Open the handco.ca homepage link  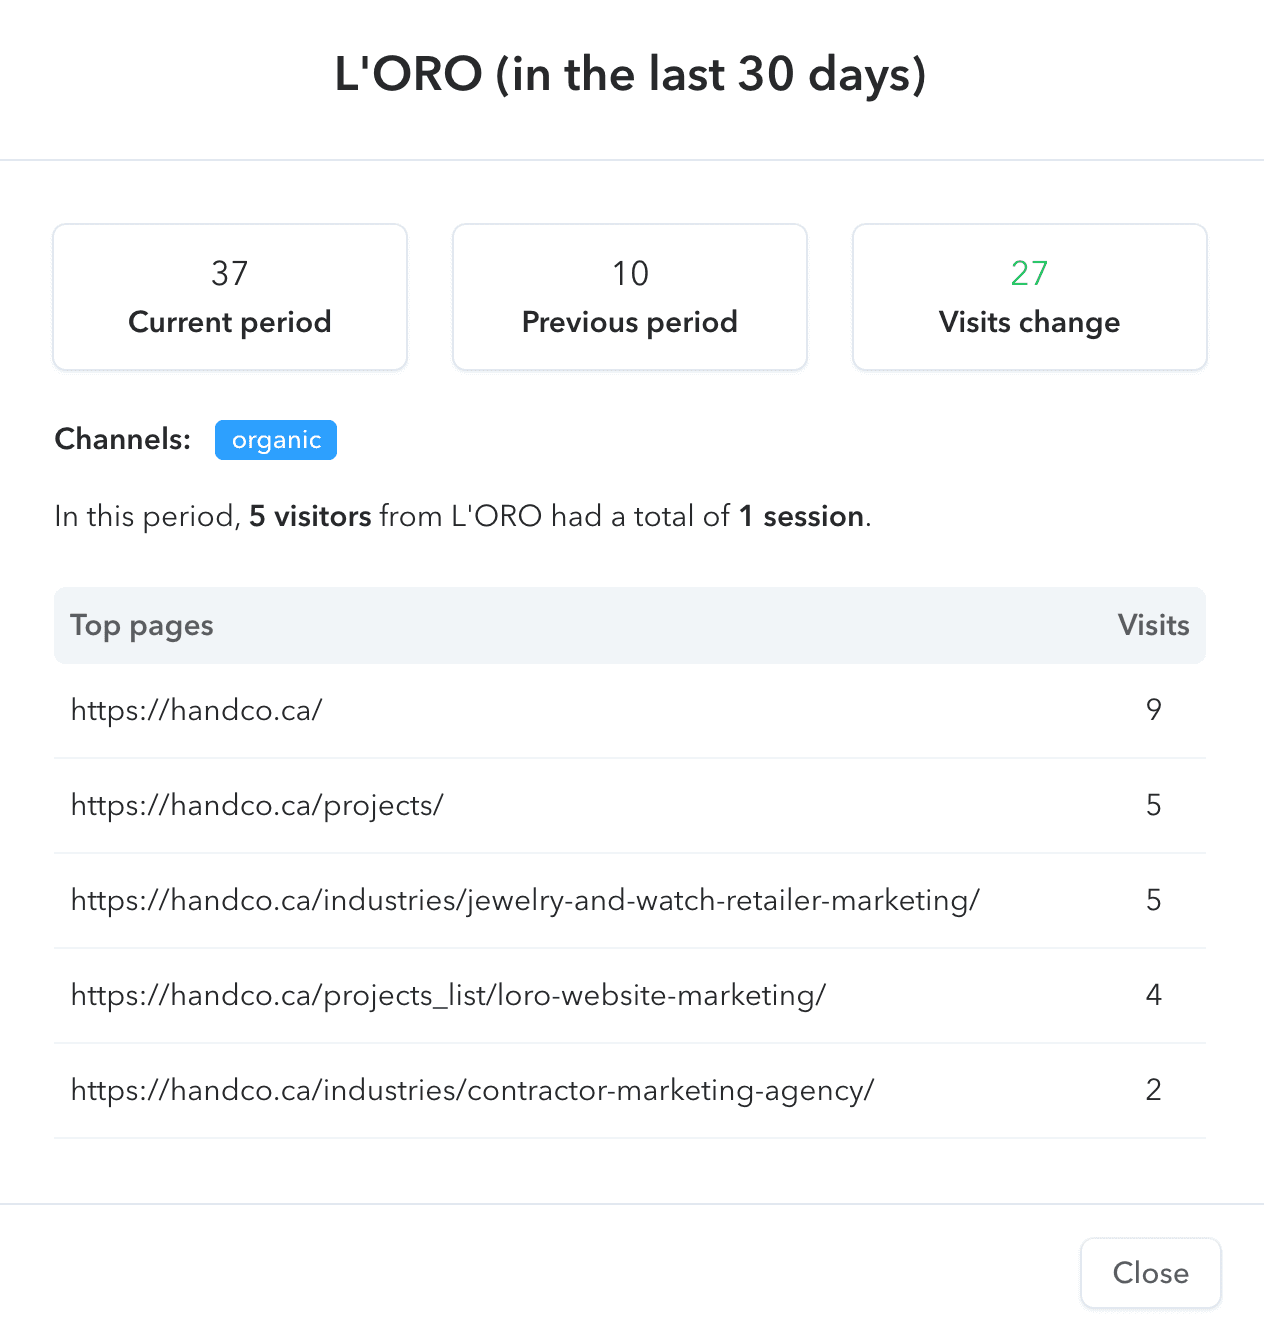pos(197,710)
